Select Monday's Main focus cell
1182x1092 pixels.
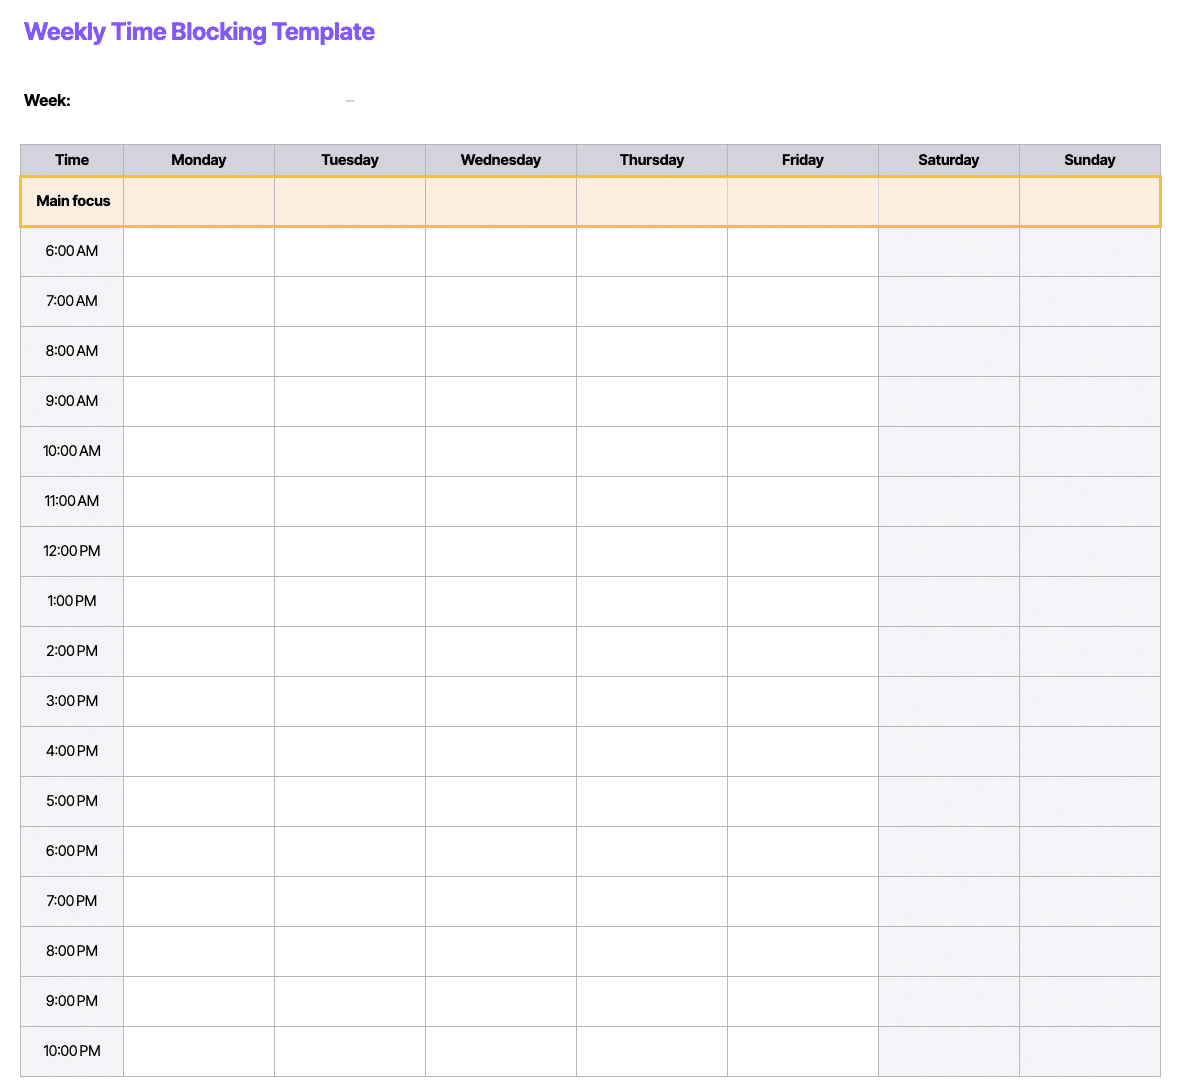click(x=199, y=201)
